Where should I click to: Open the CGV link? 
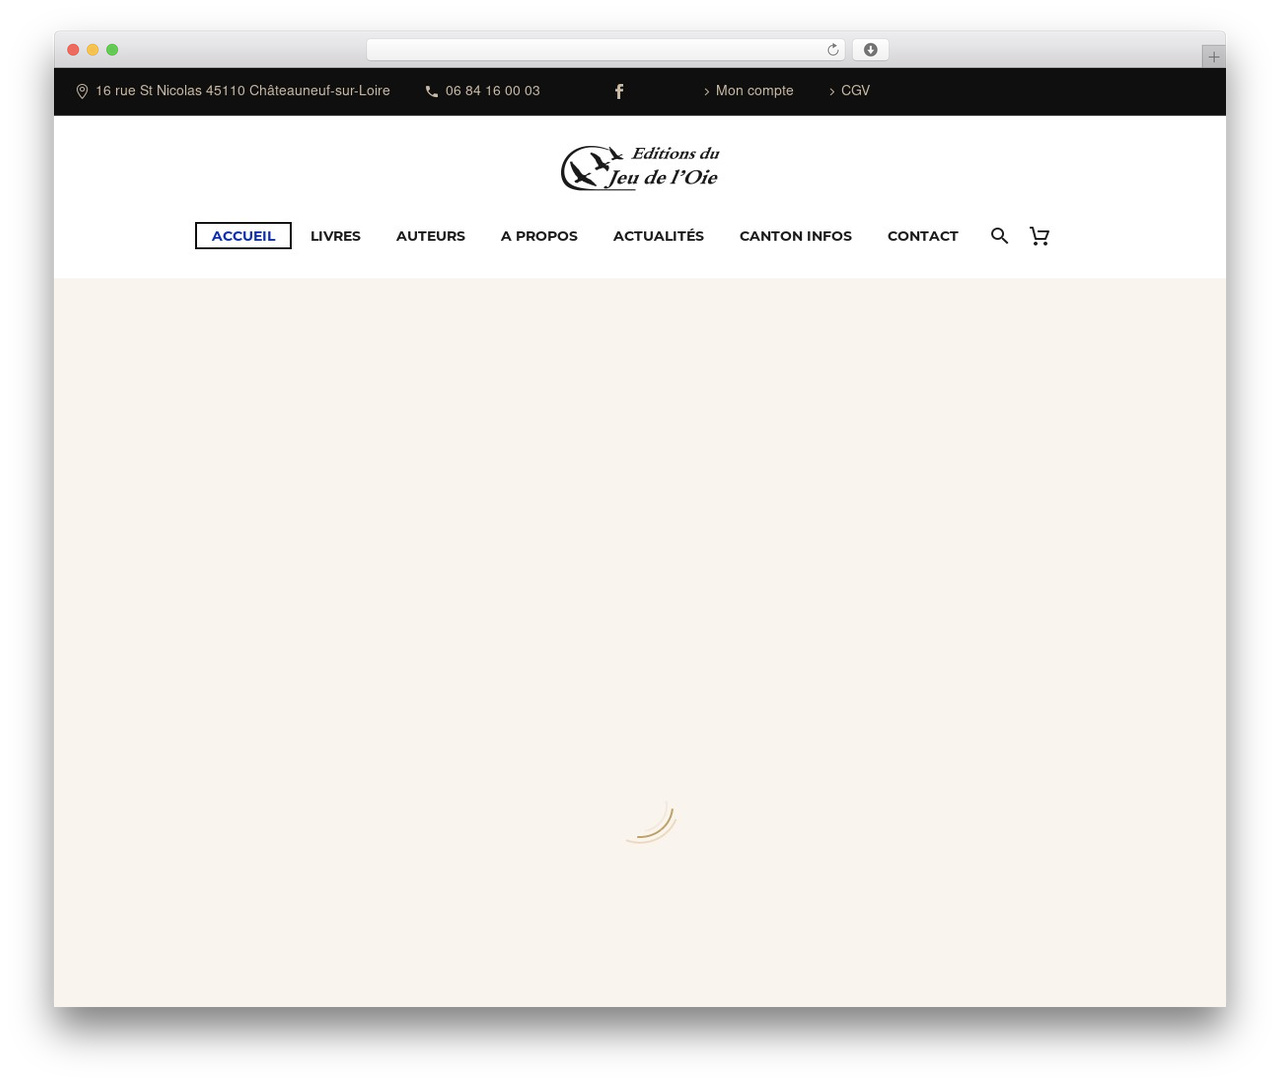pos(855,91)
